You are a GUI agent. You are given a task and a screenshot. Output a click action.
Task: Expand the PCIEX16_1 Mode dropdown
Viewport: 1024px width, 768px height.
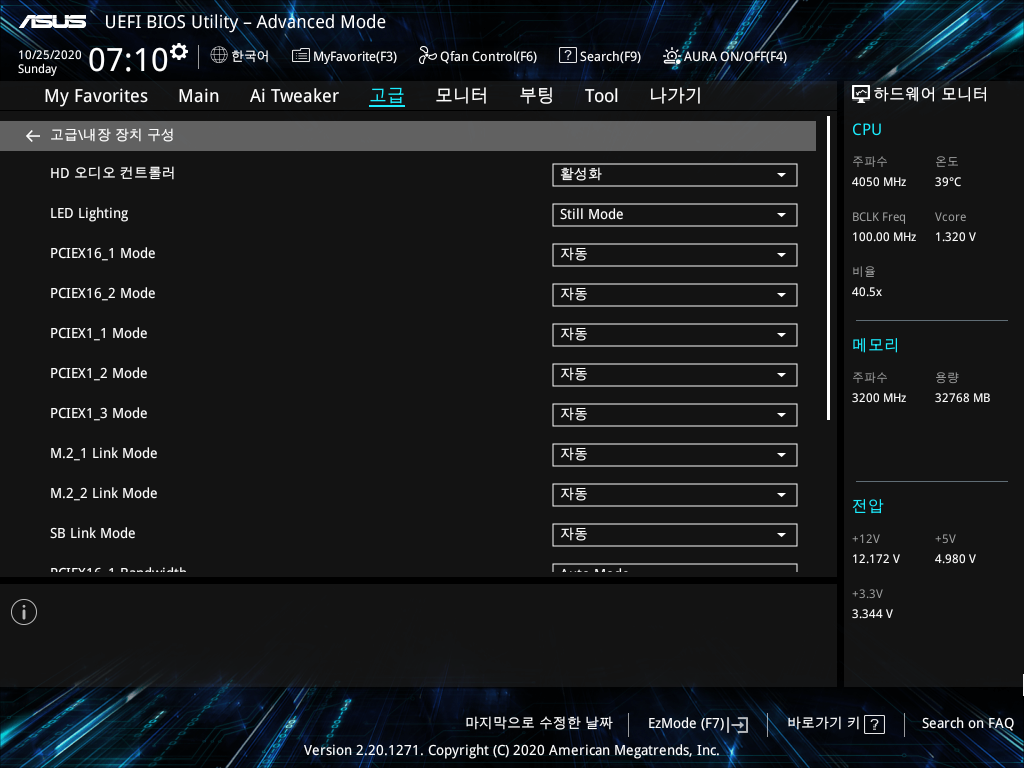click(675, 255)
